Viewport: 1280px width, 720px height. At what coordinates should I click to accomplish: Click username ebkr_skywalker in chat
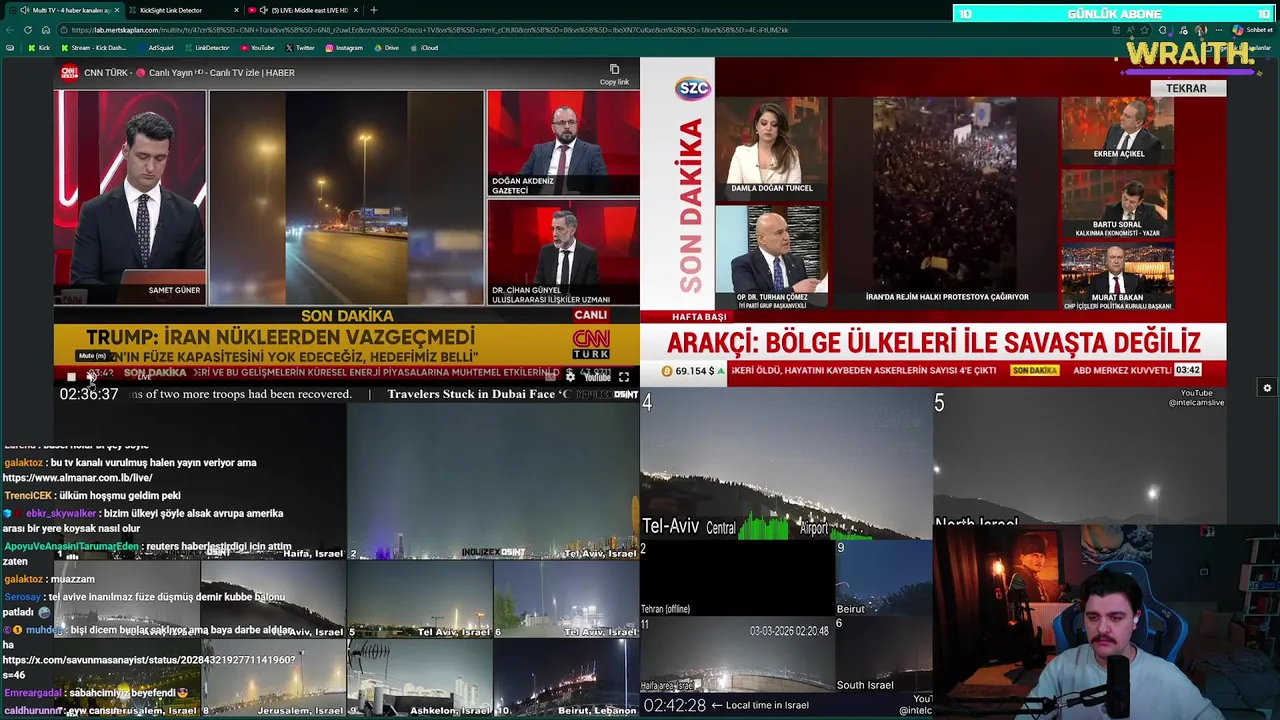coord(61,514)
